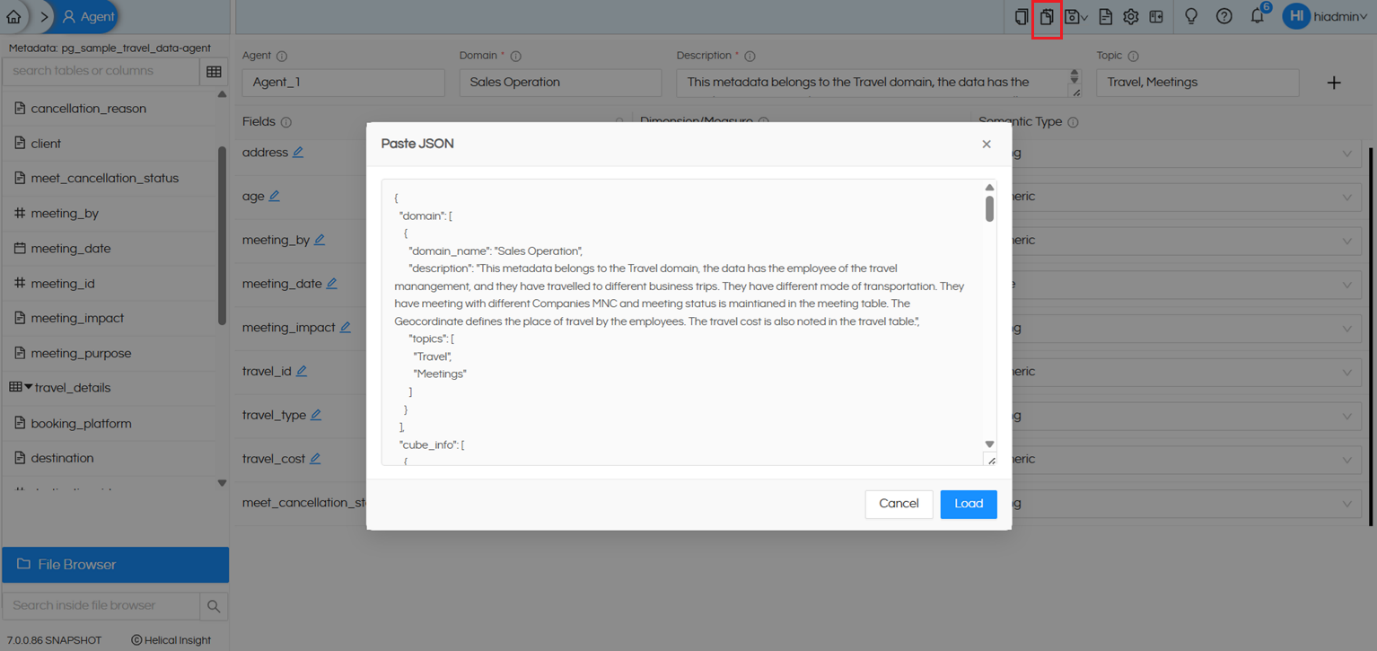The height and width of the screenshot is (651, 1377).
Task: Open the help question mark icon
Action: click(1224, 17)
